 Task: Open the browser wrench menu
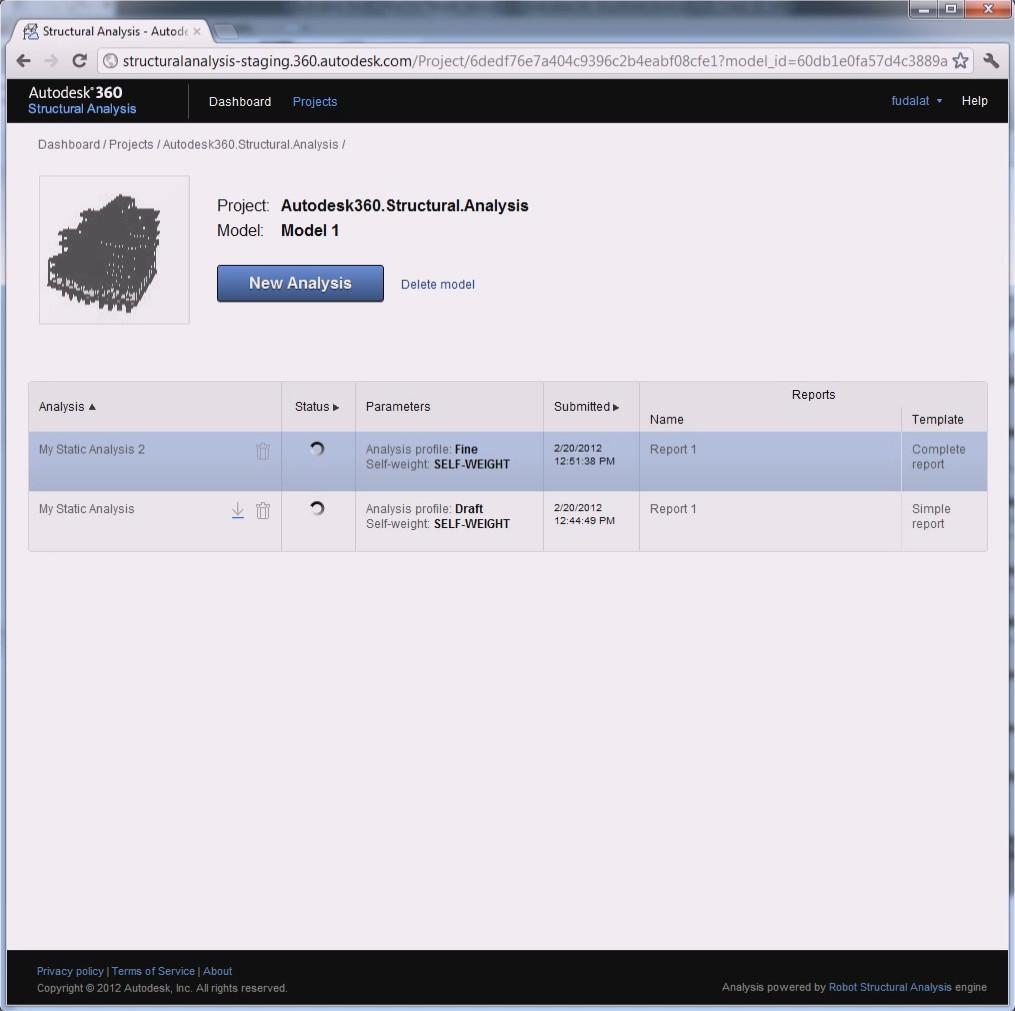(x=991, y=61)
